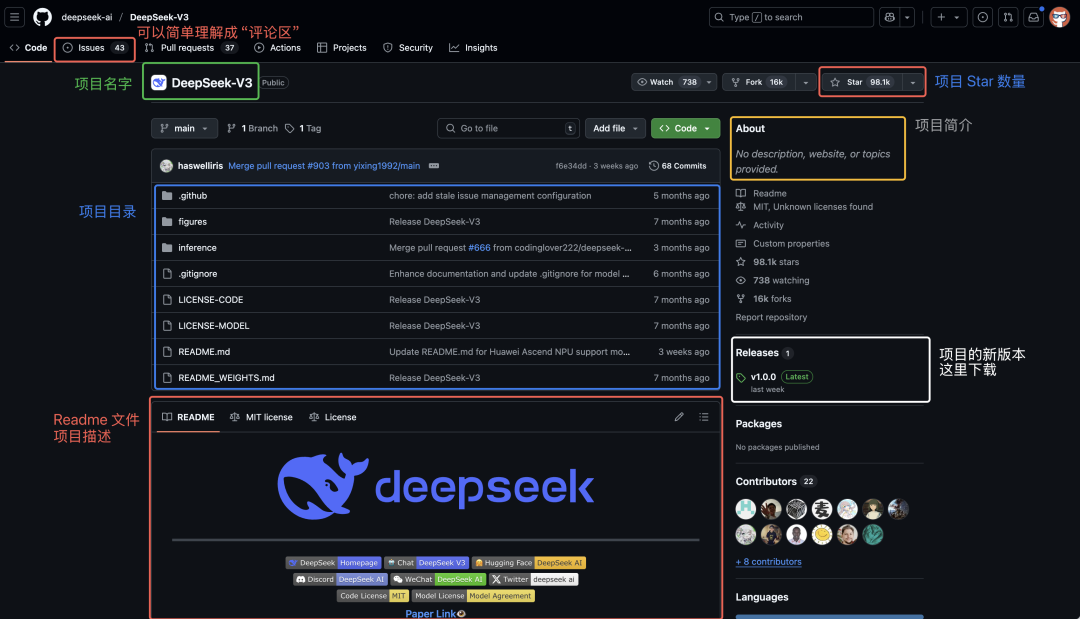The height and width of the screenshot is (619, 1080).
Task: Open the Security tab
Action: 408,48
